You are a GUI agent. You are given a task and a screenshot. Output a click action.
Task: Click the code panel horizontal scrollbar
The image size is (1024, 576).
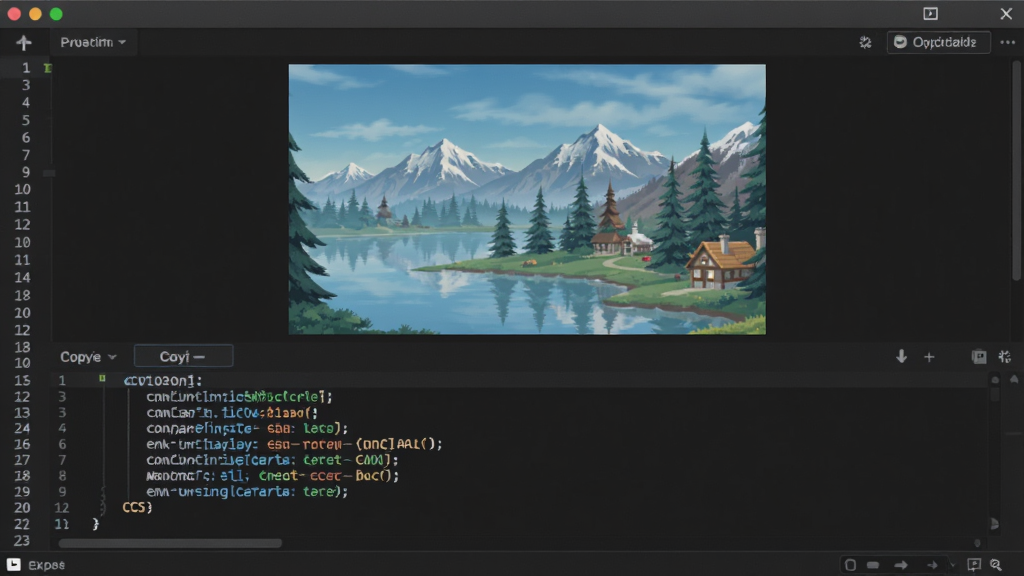point(170,543)
